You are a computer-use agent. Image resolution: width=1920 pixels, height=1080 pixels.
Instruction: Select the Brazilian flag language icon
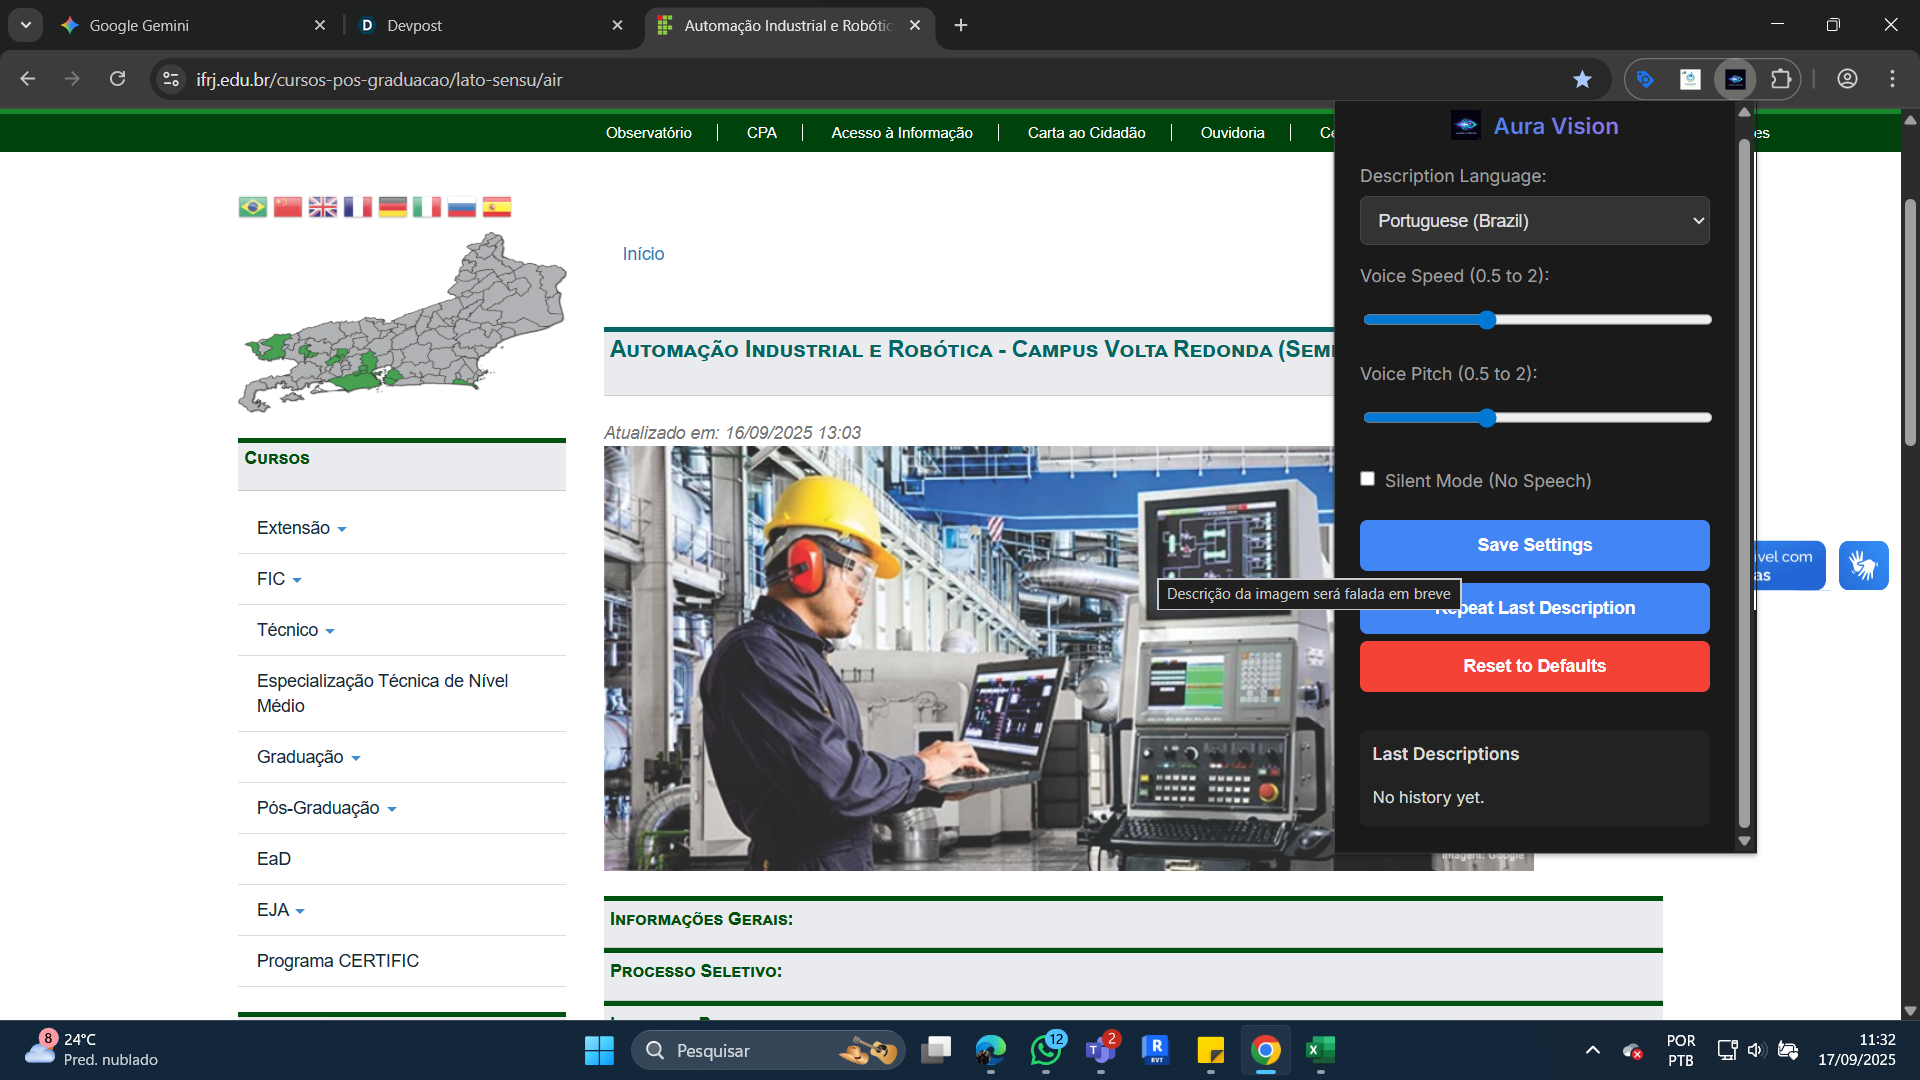click(x=253, y=207)
